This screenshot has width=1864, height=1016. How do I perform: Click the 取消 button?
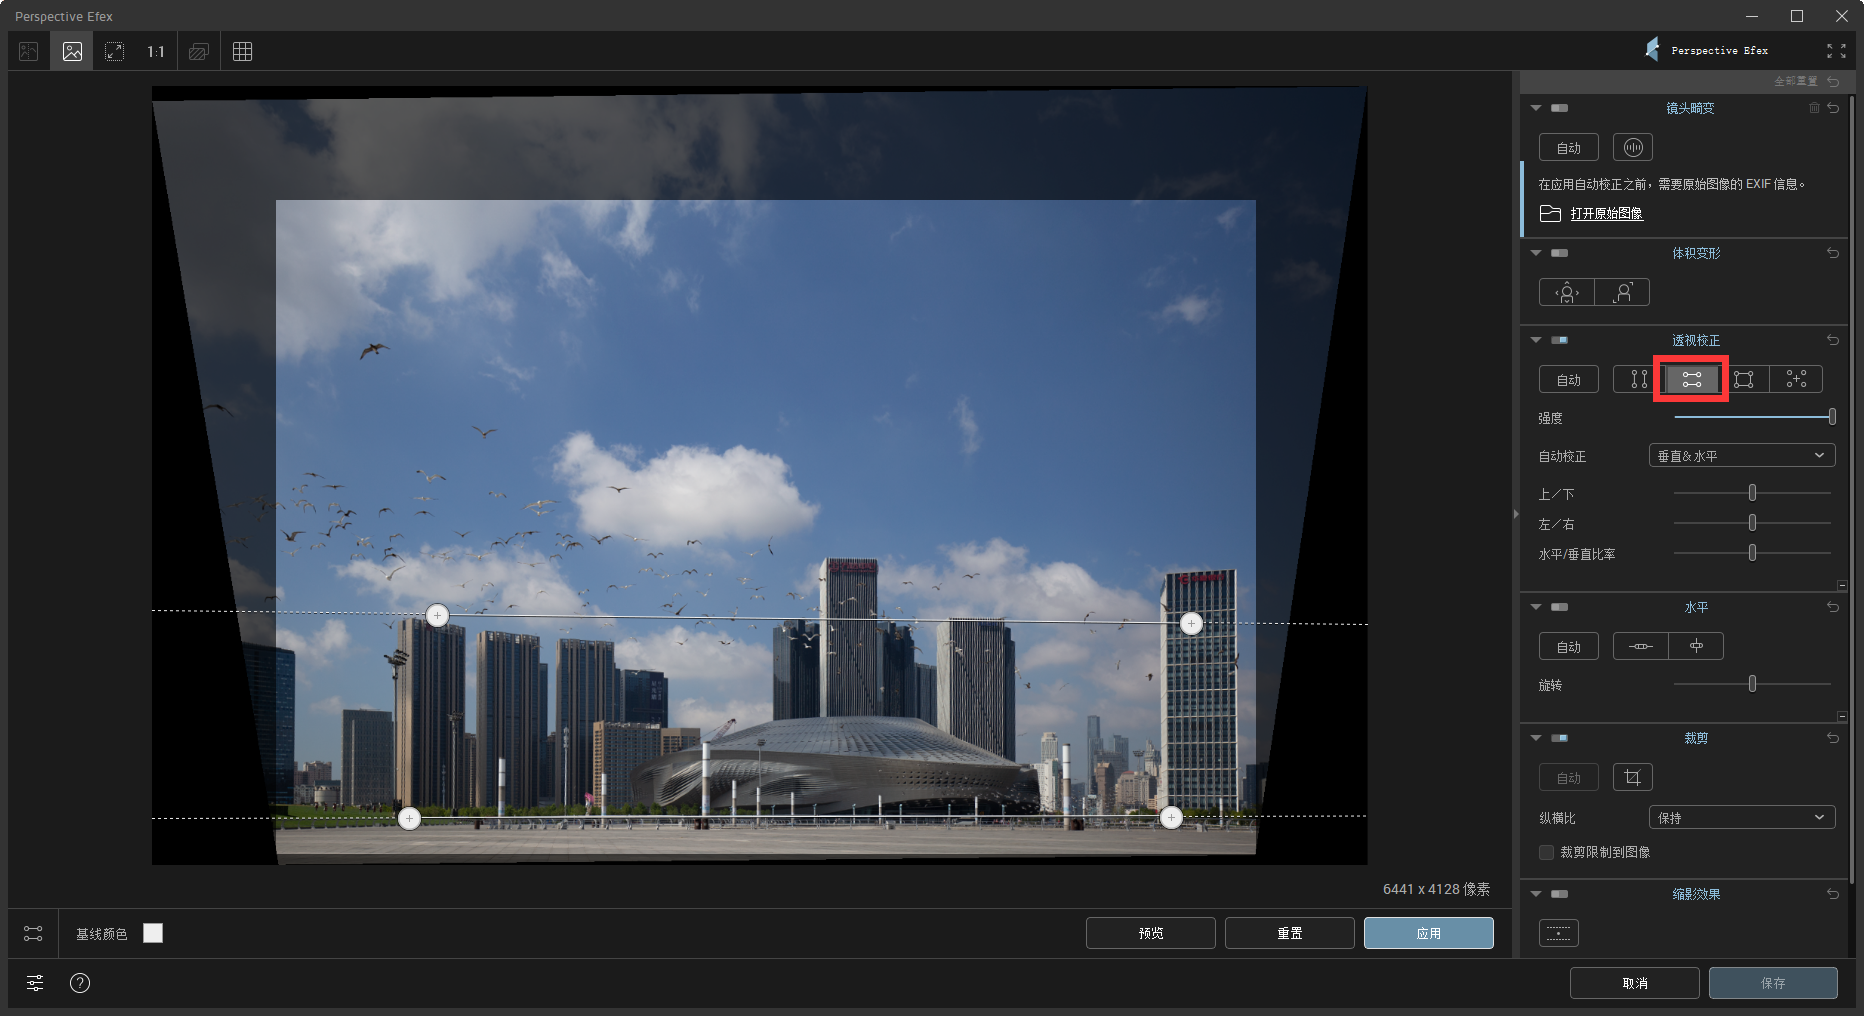pyautogui.click(x=1635, y=983)
